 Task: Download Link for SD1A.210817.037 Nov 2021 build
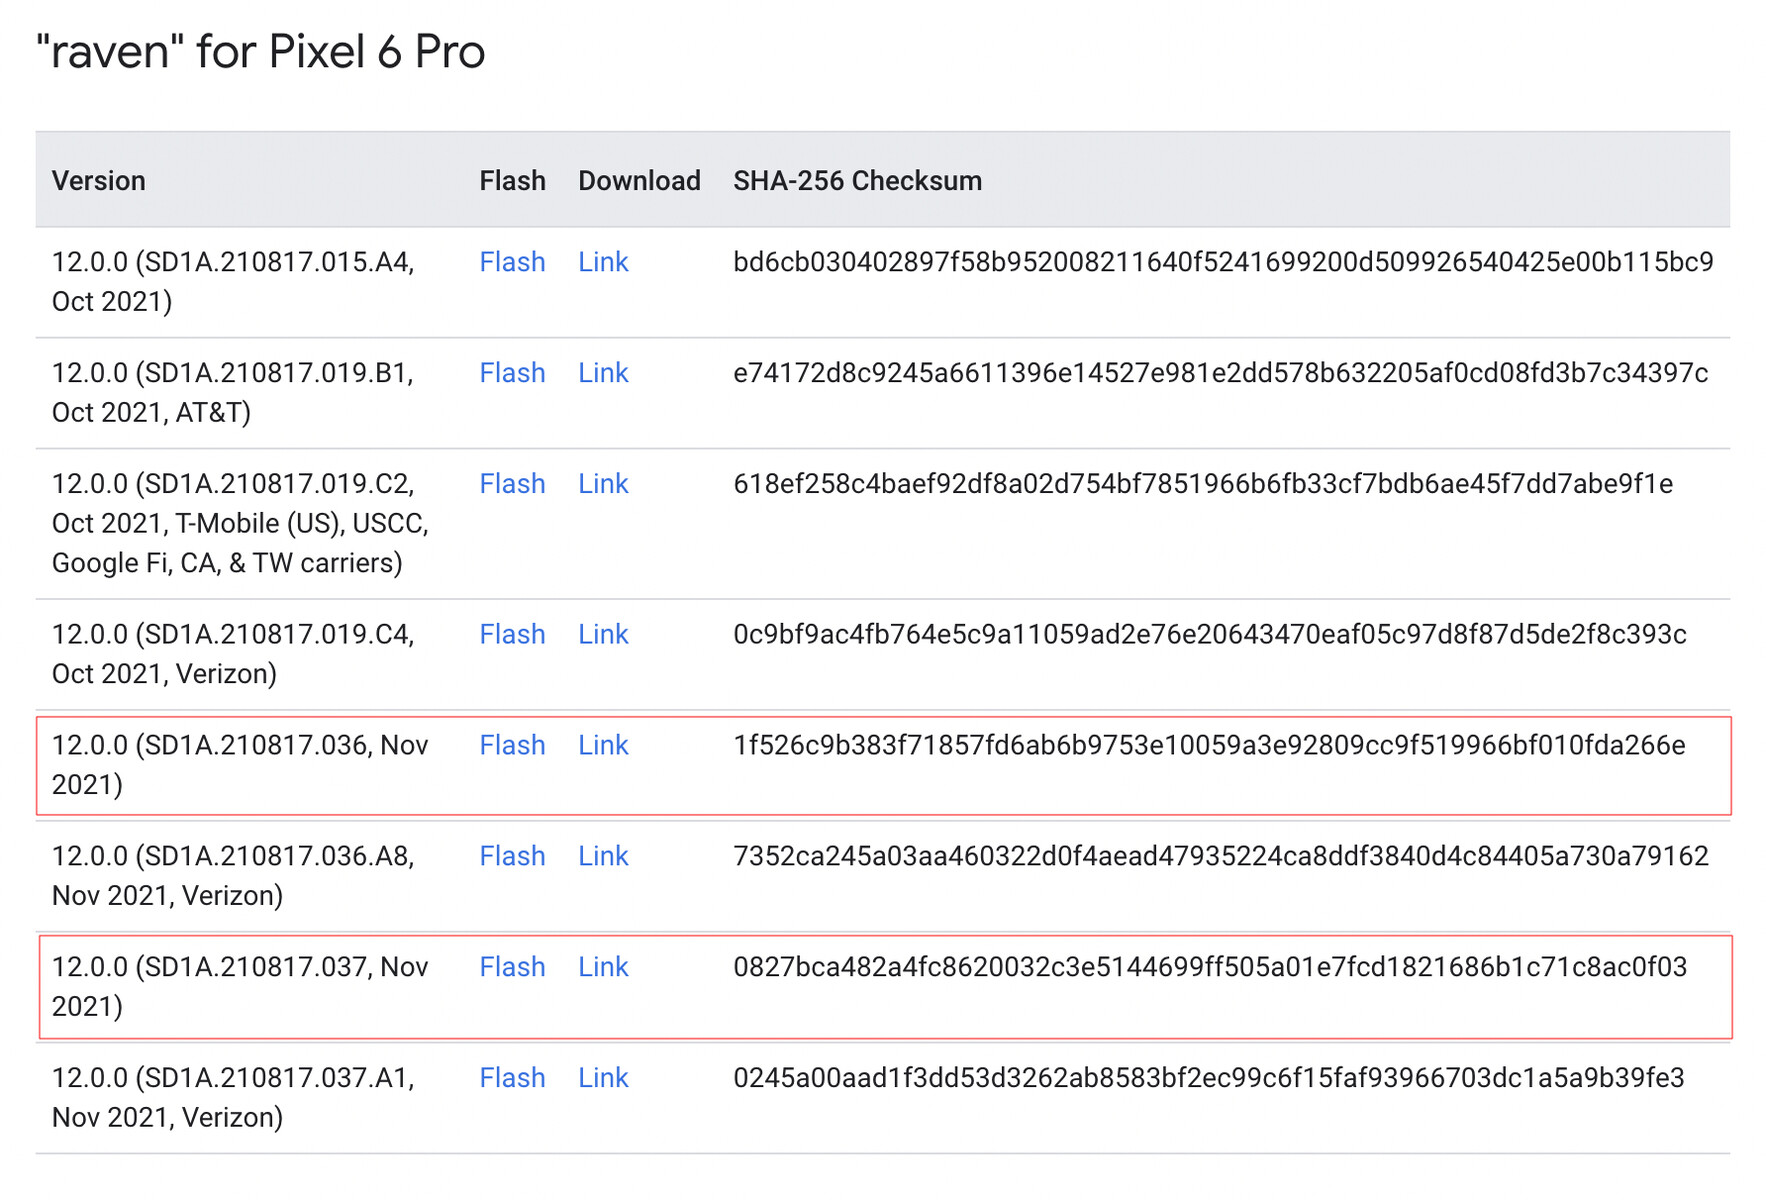pos(603,968)
